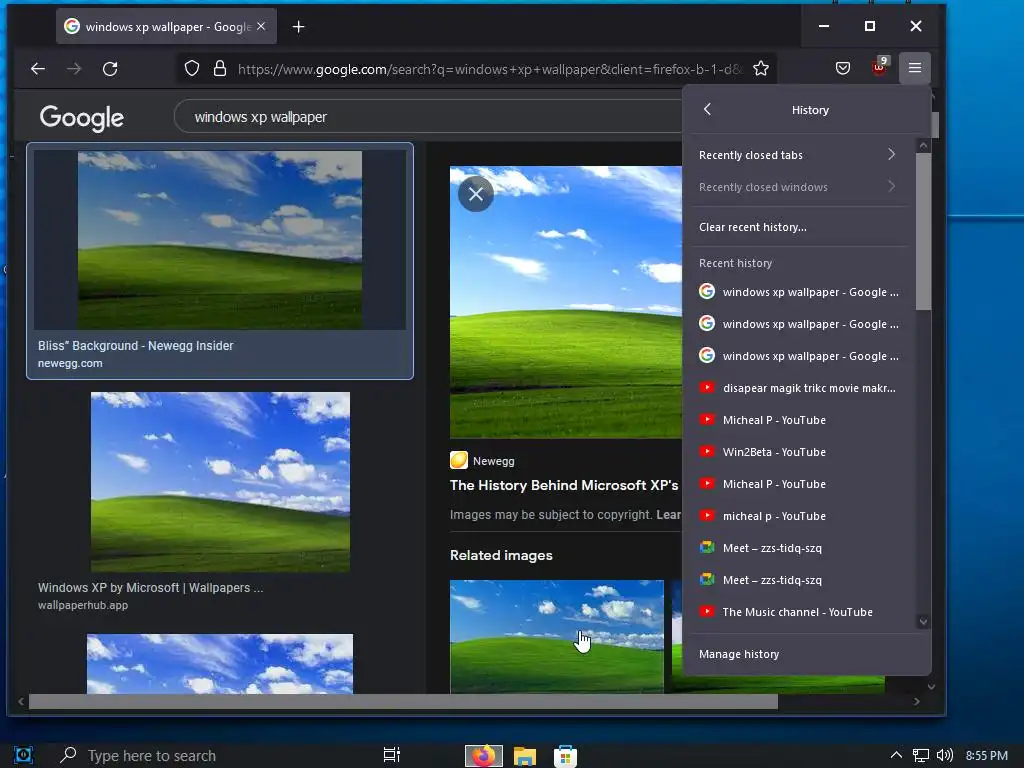This screenshot has width=1024, height=768.
Task: Click the volume speaker tray icon
Action: click(x=944, y=756)
